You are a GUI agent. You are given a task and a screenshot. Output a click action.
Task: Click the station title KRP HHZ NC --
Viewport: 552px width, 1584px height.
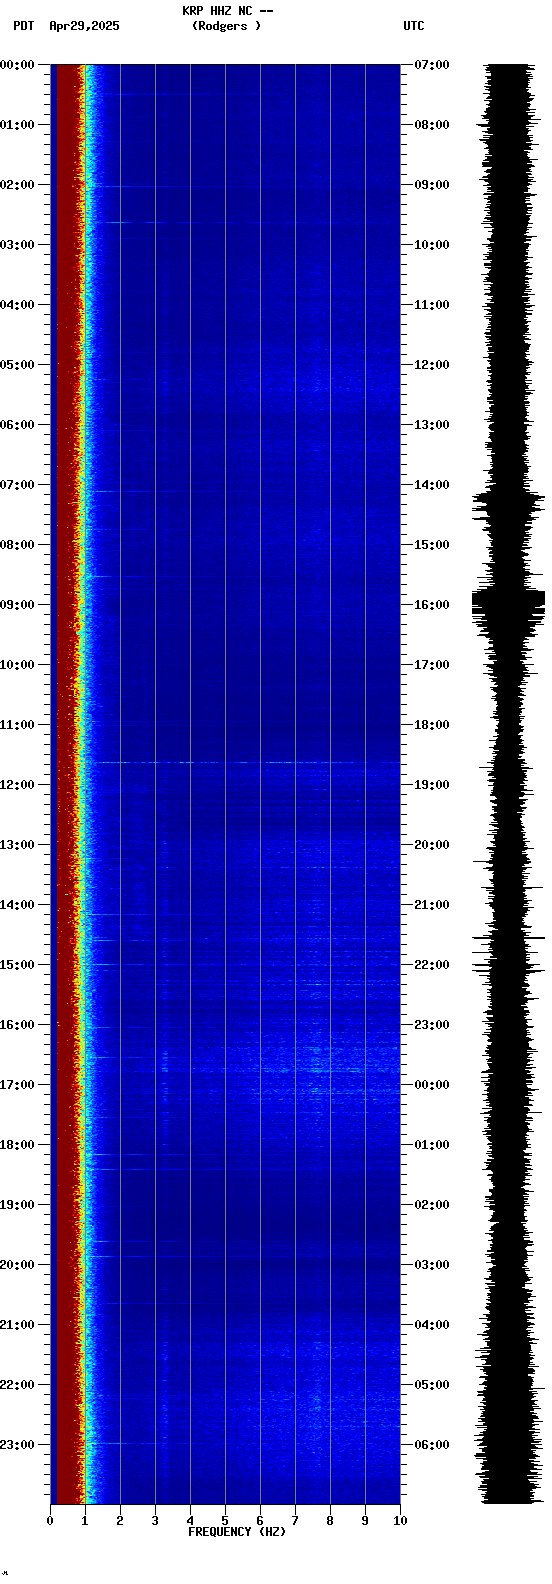(x=228, y=10)
